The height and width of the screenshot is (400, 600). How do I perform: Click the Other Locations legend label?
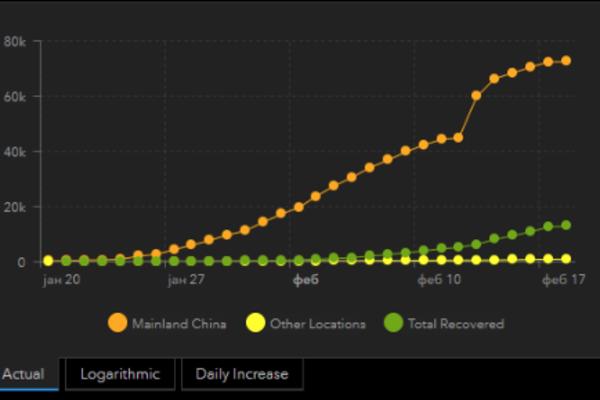[317, 324]
